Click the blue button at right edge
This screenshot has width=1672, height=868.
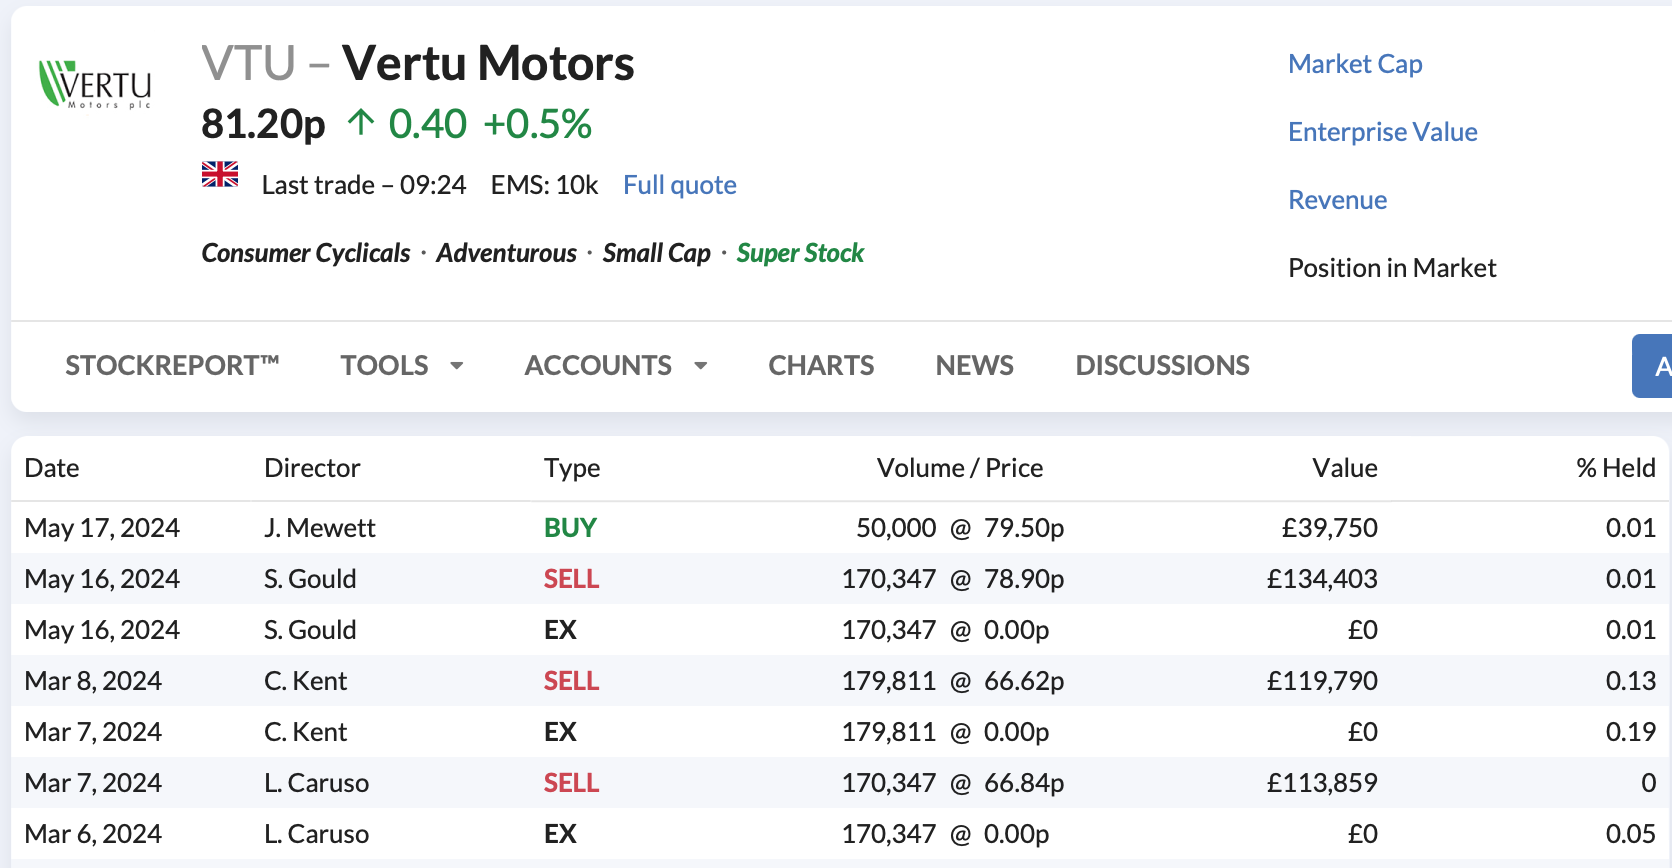pyautogui.click(x=1652, y=366)
